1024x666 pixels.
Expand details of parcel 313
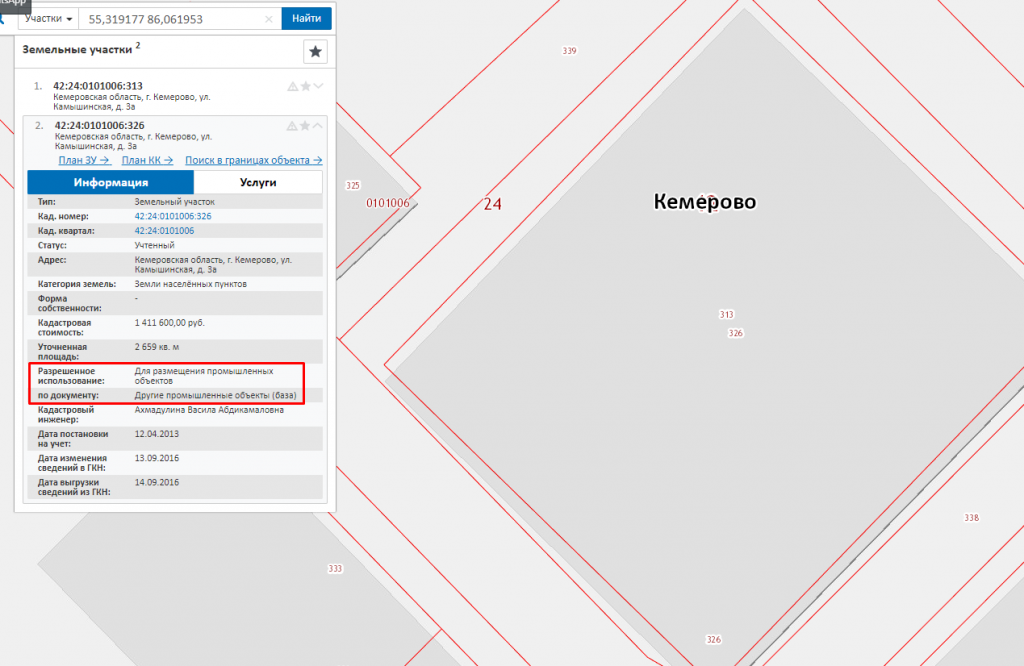(318, 86)
